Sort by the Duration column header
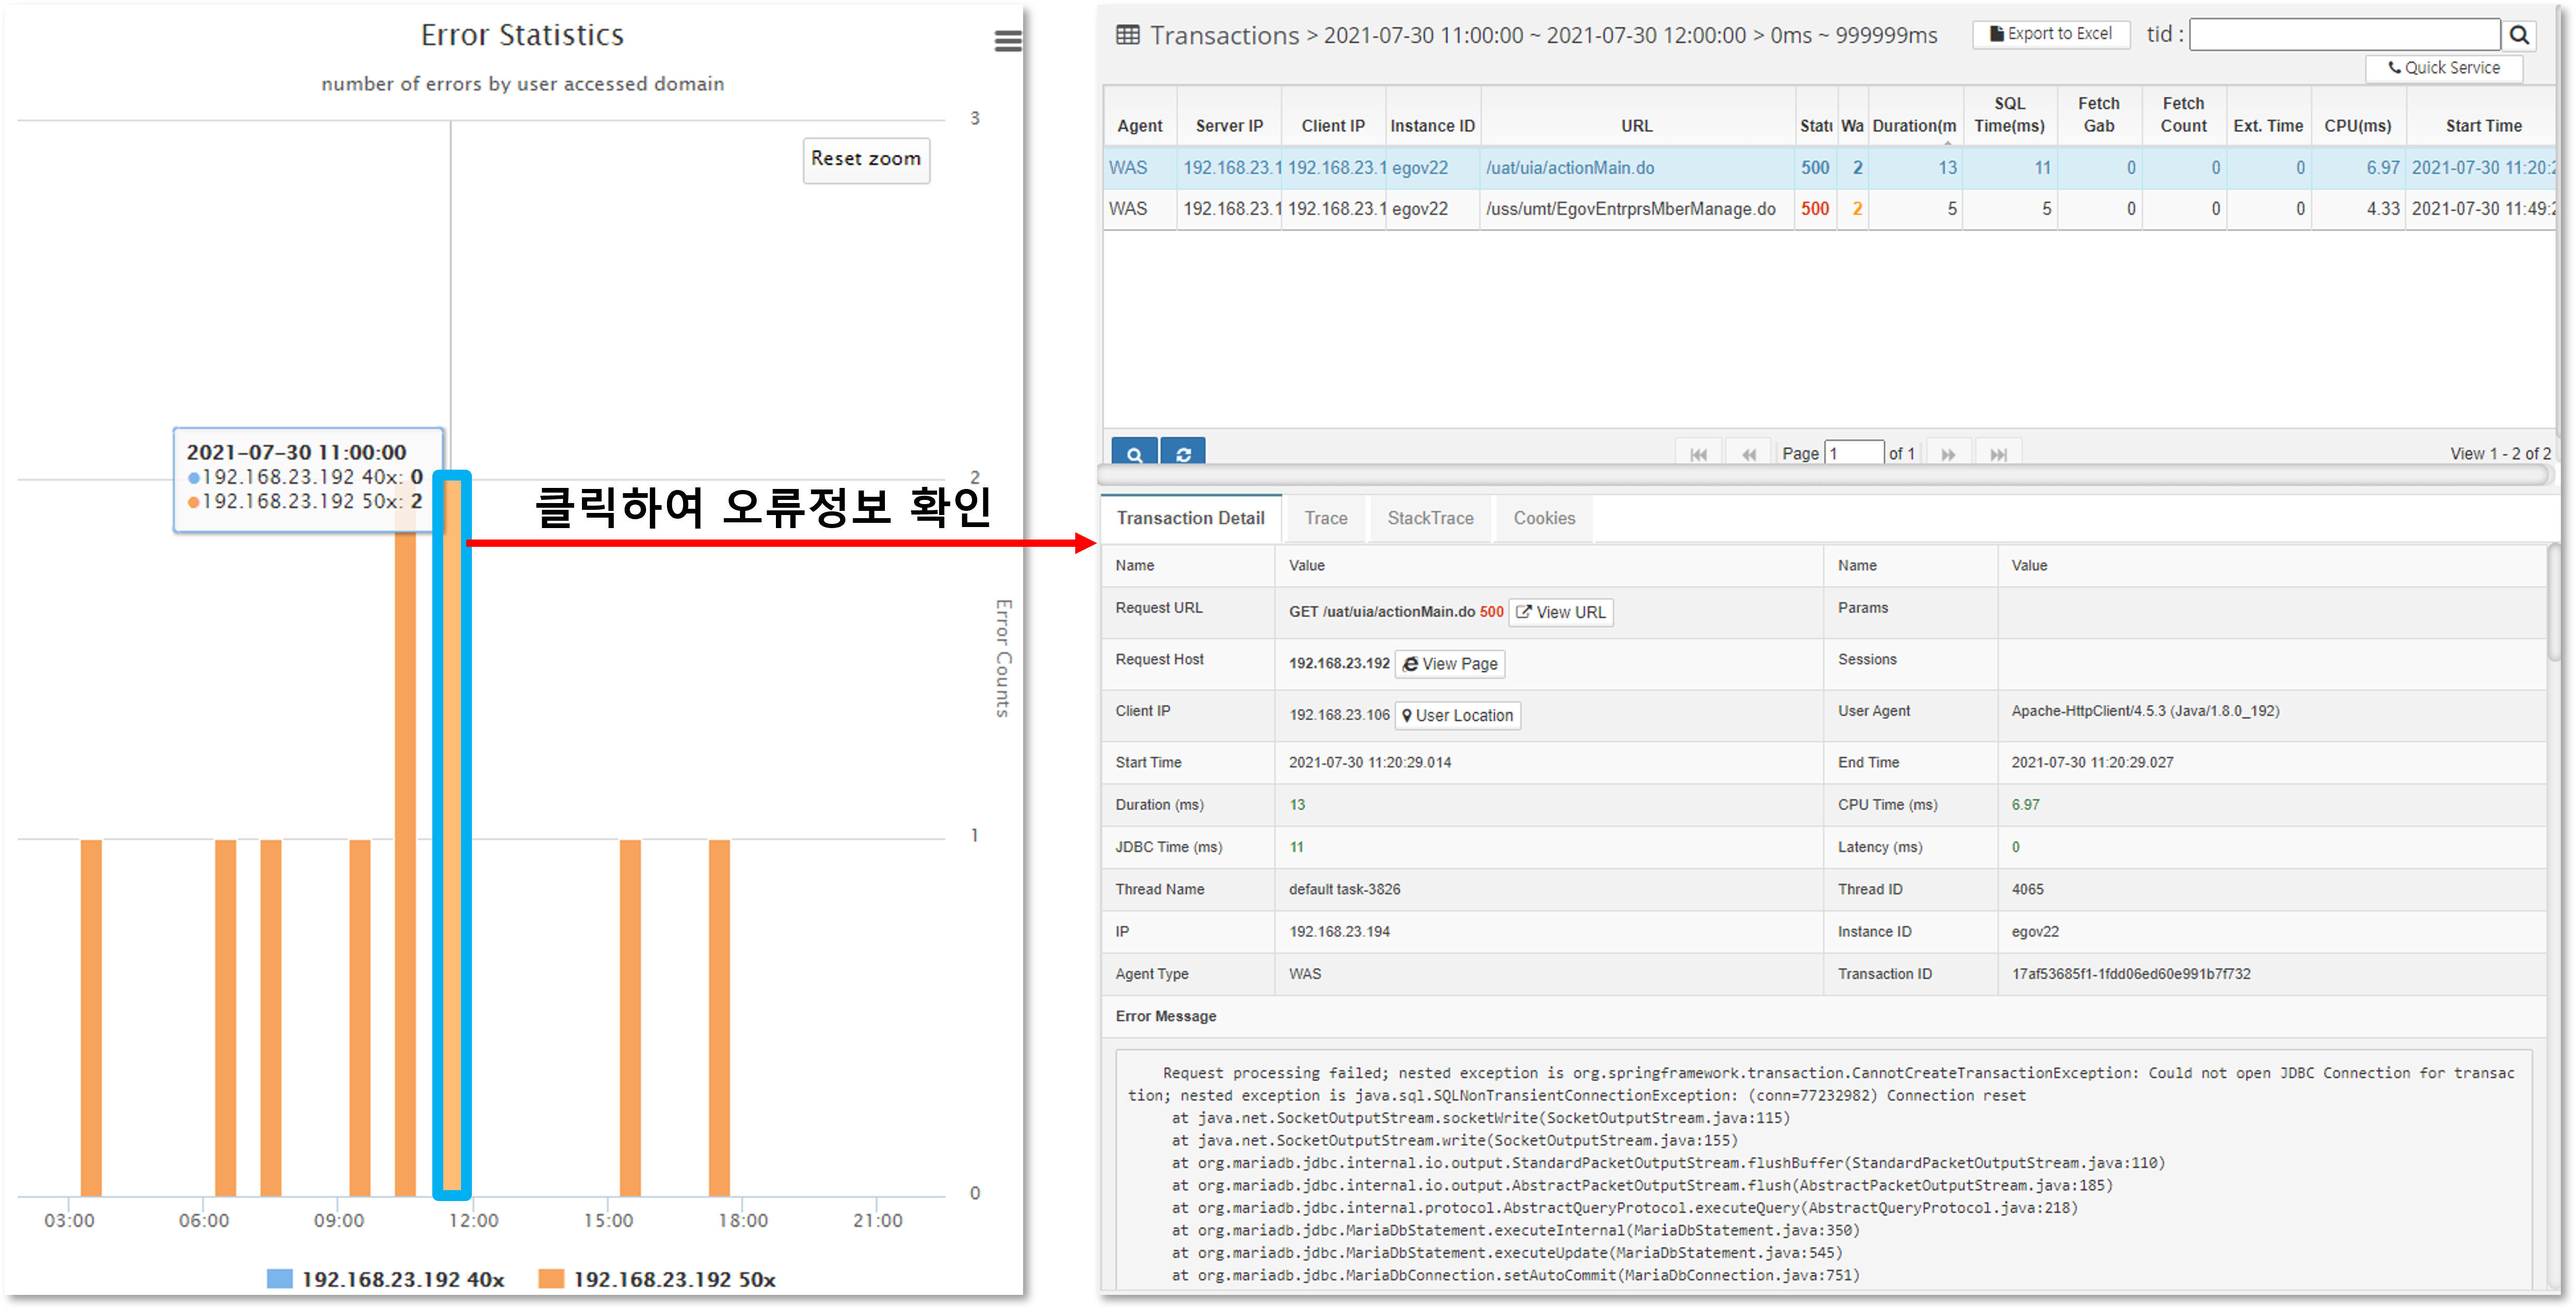2576x1310 pixels. click(1913, 126)
